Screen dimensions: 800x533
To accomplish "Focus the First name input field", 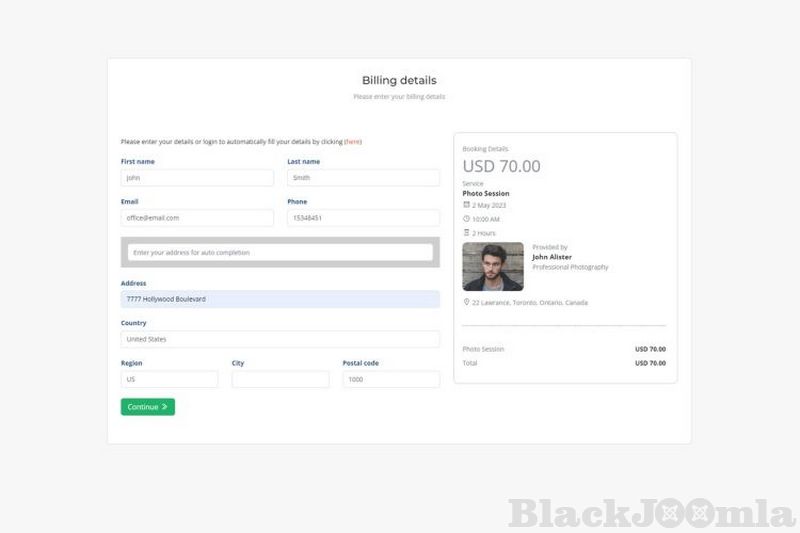I will (x=197, y=178).
